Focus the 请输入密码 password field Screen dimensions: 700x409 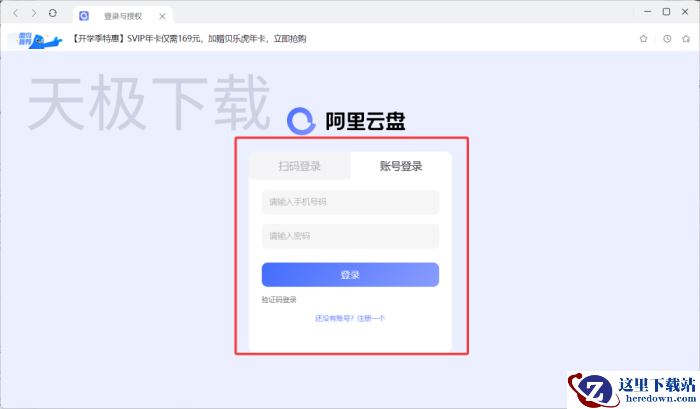pyautogui.click(x=350, y=236)
